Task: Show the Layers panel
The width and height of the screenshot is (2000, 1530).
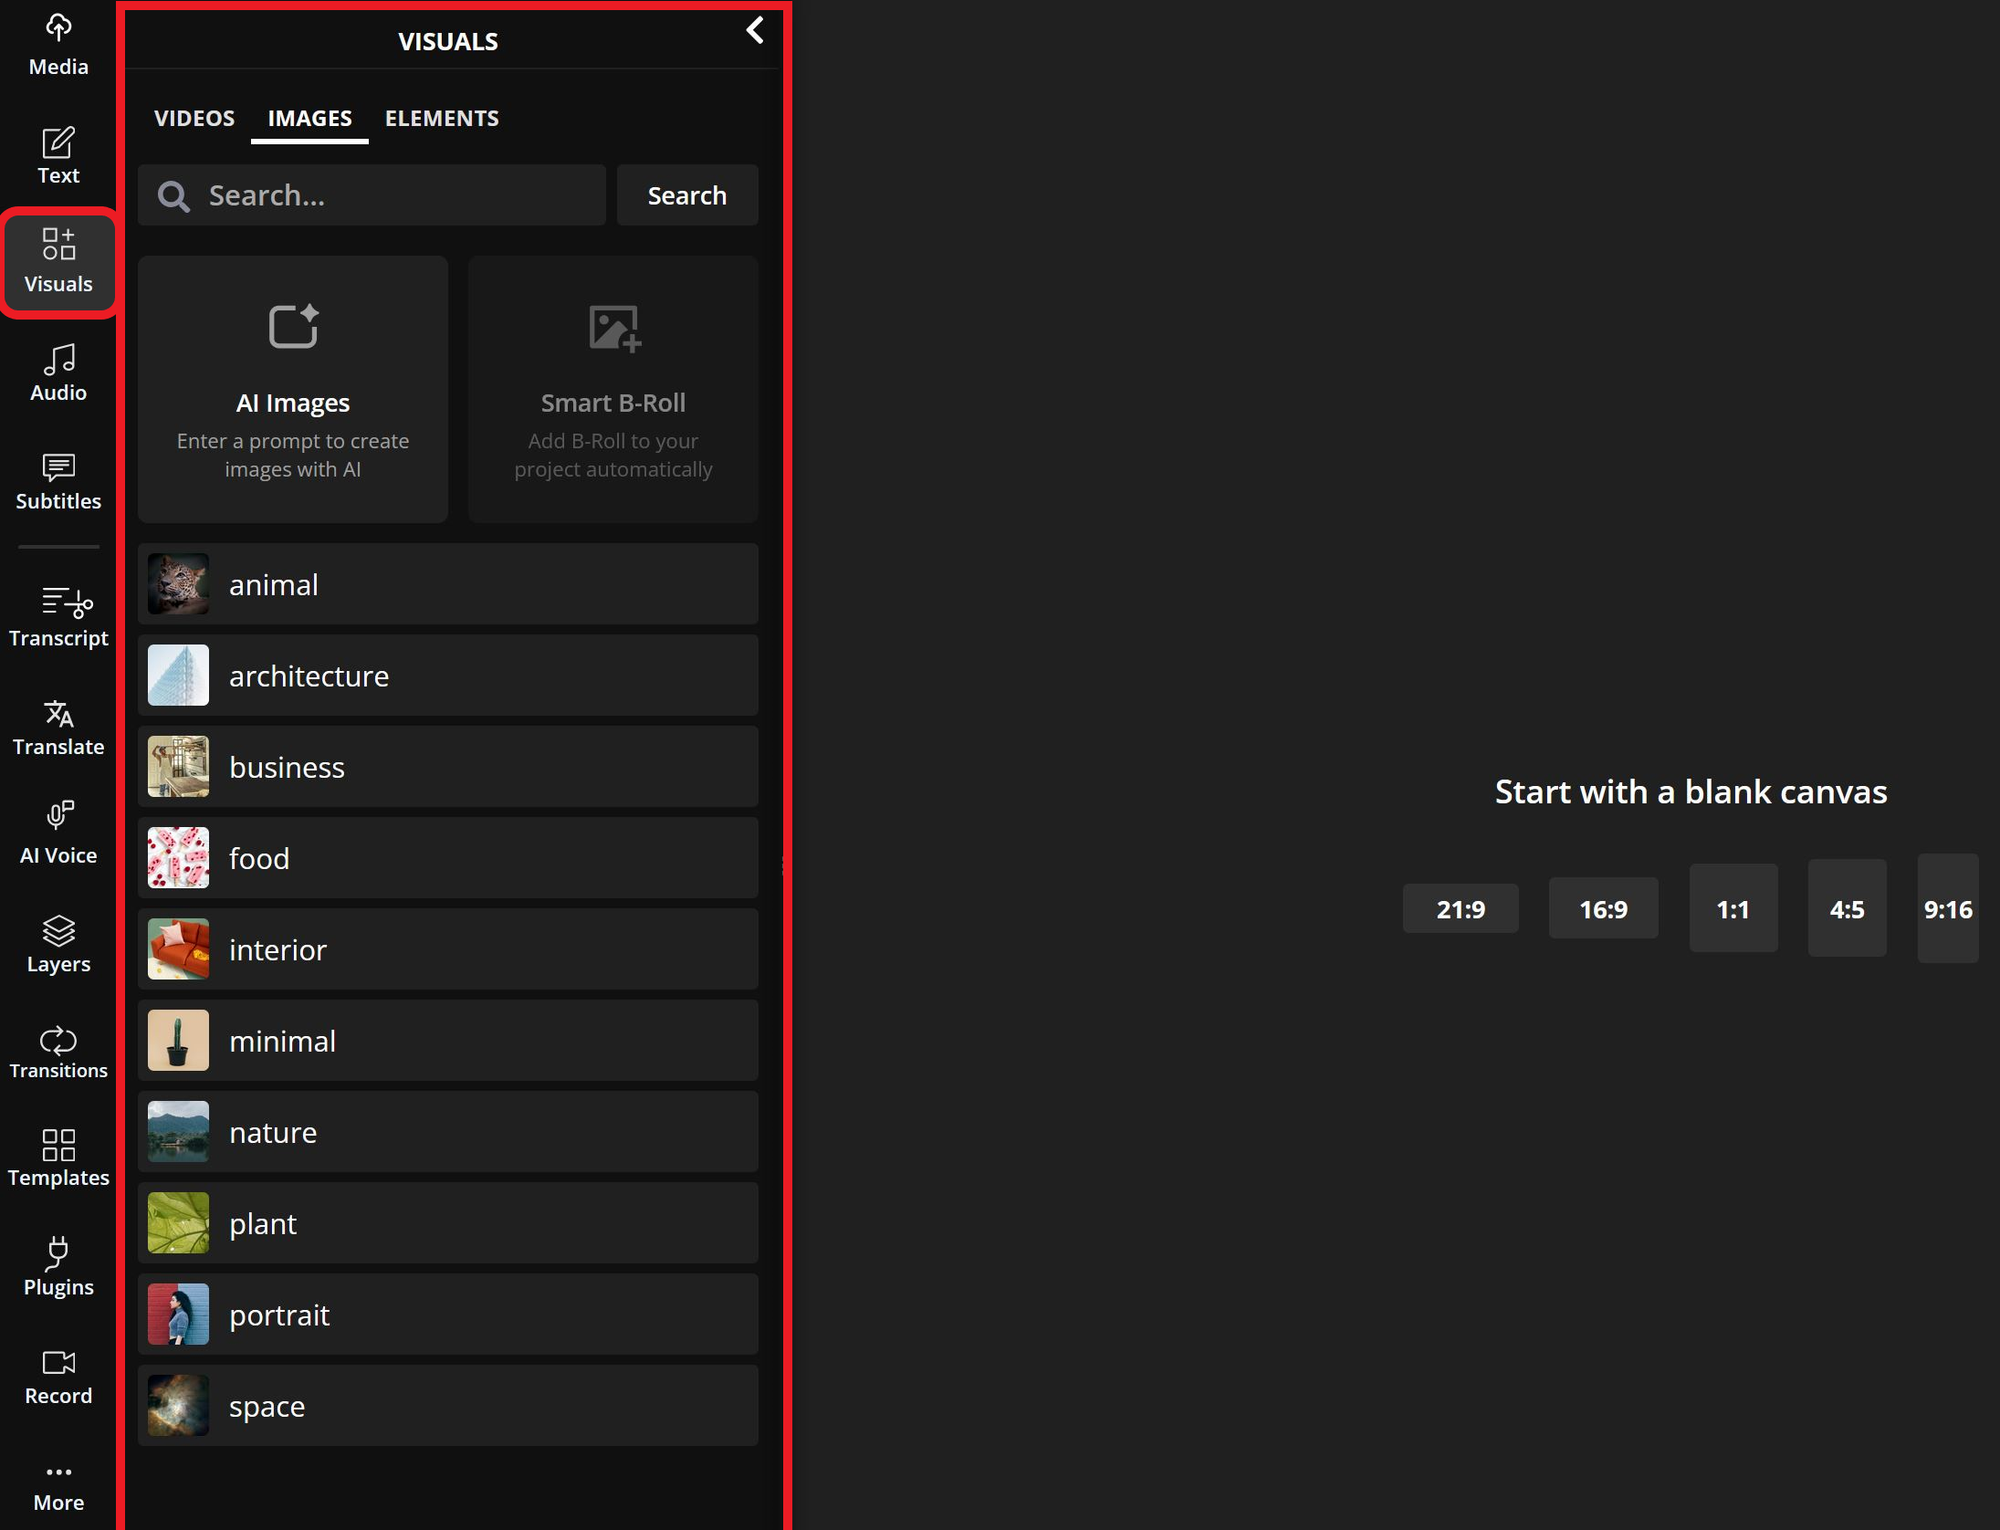Action: coord(58,944)
